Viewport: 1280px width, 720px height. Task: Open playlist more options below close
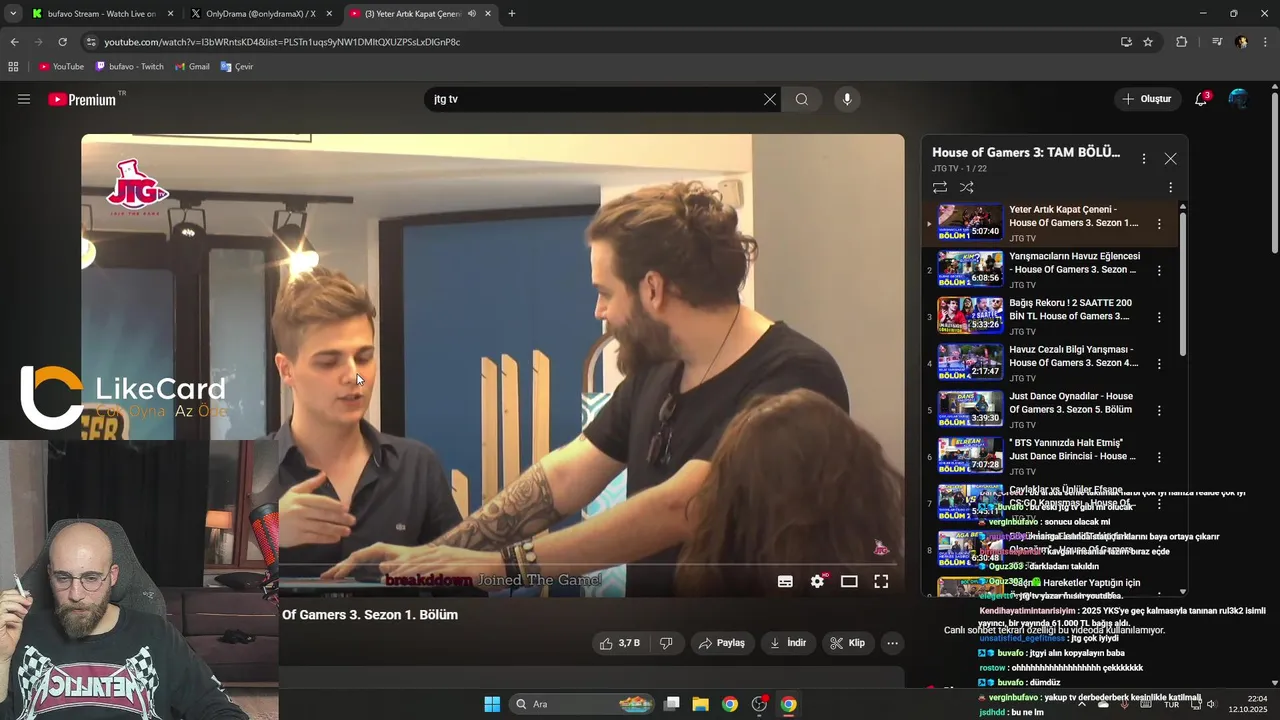pos(1171,187)
